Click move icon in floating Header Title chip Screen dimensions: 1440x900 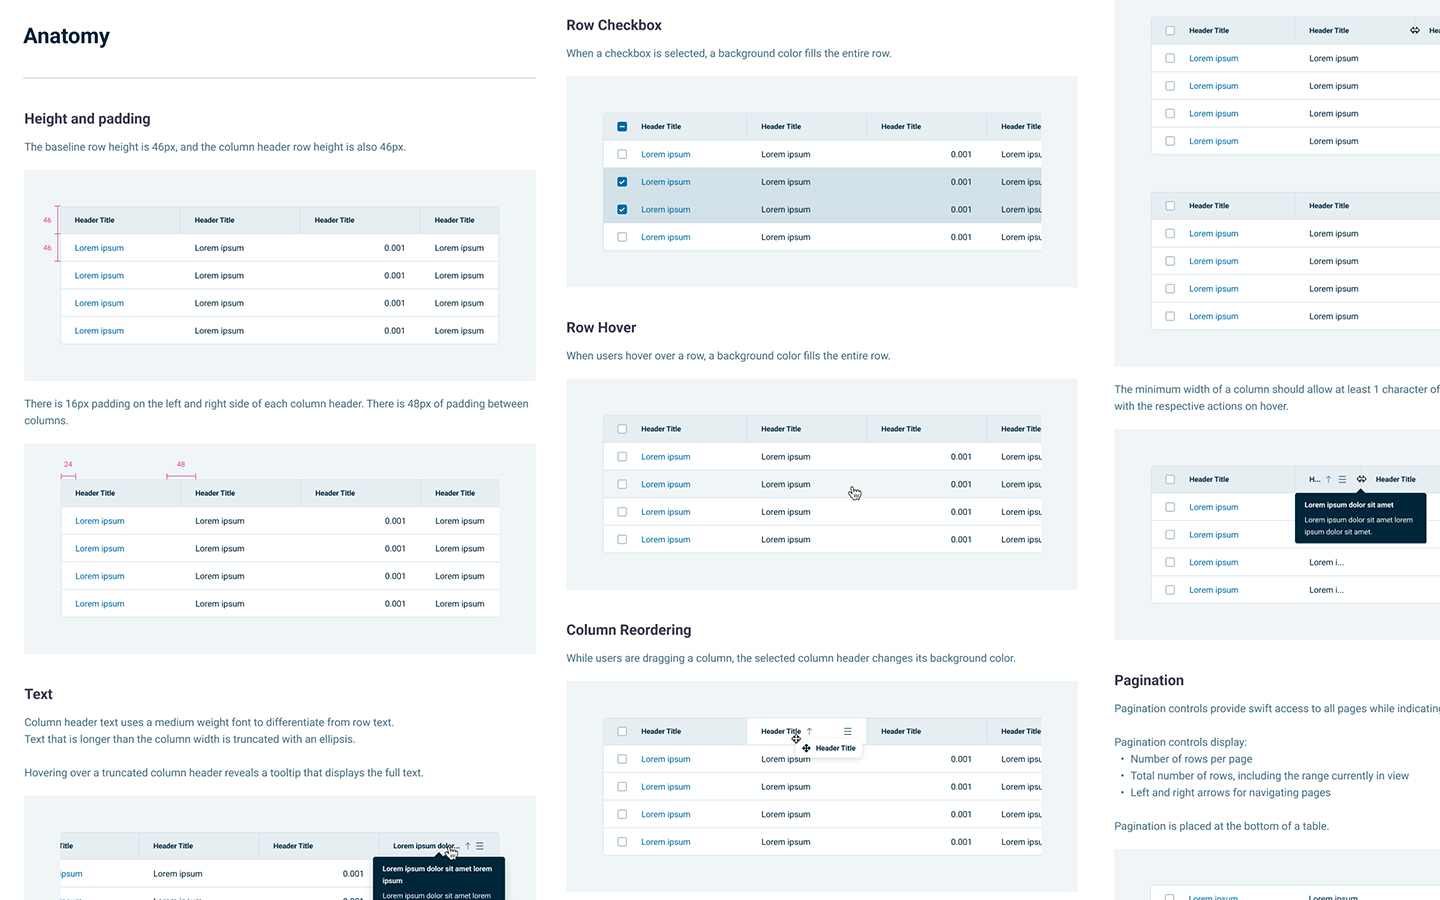806,748
